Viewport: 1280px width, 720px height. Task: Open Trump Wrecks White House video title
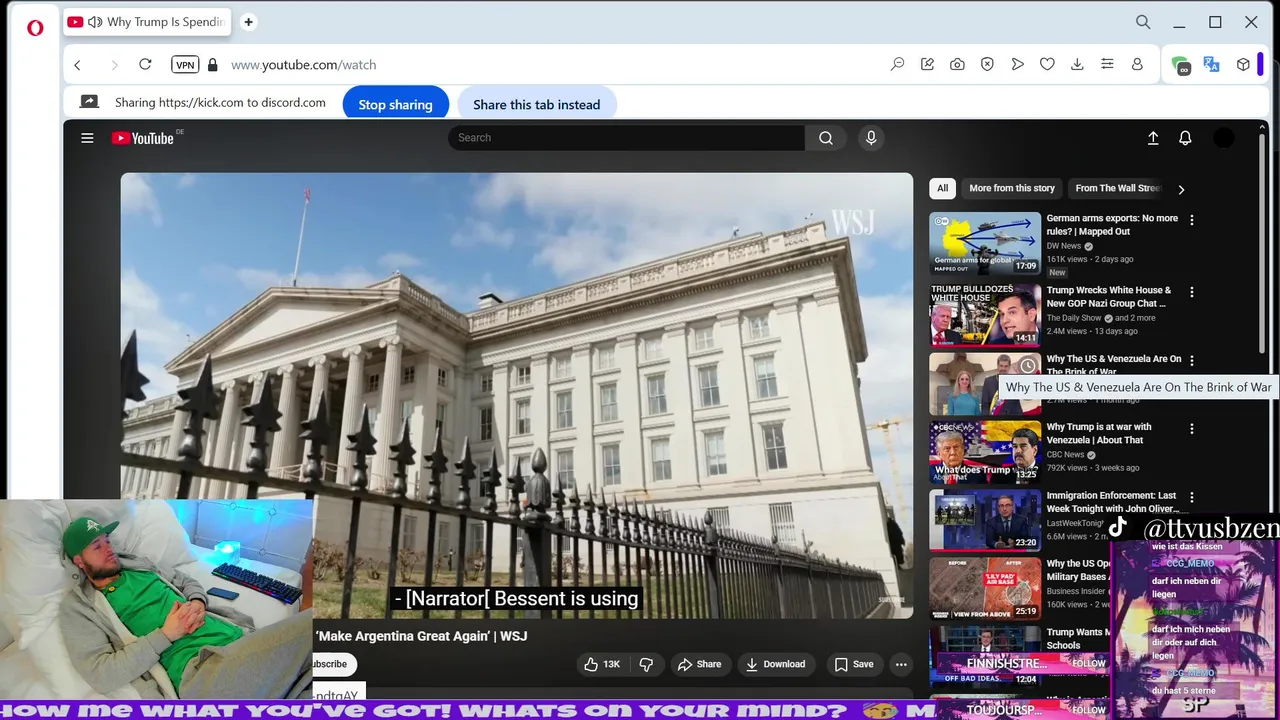coord(1108,297)
